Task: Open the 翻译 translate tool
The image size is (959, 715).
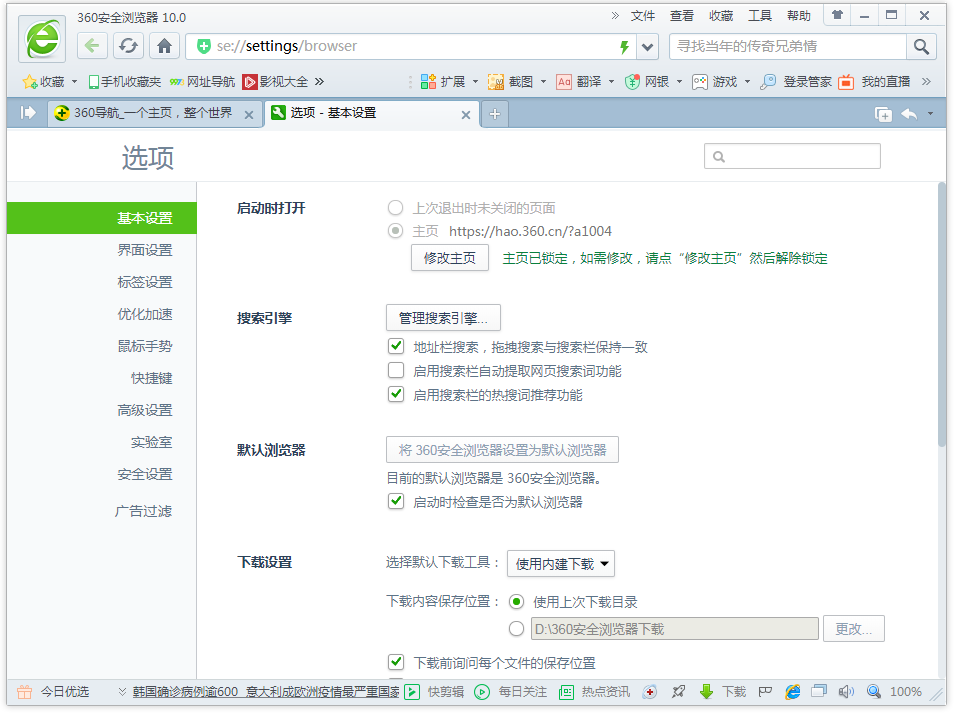Action: (579, 82)
